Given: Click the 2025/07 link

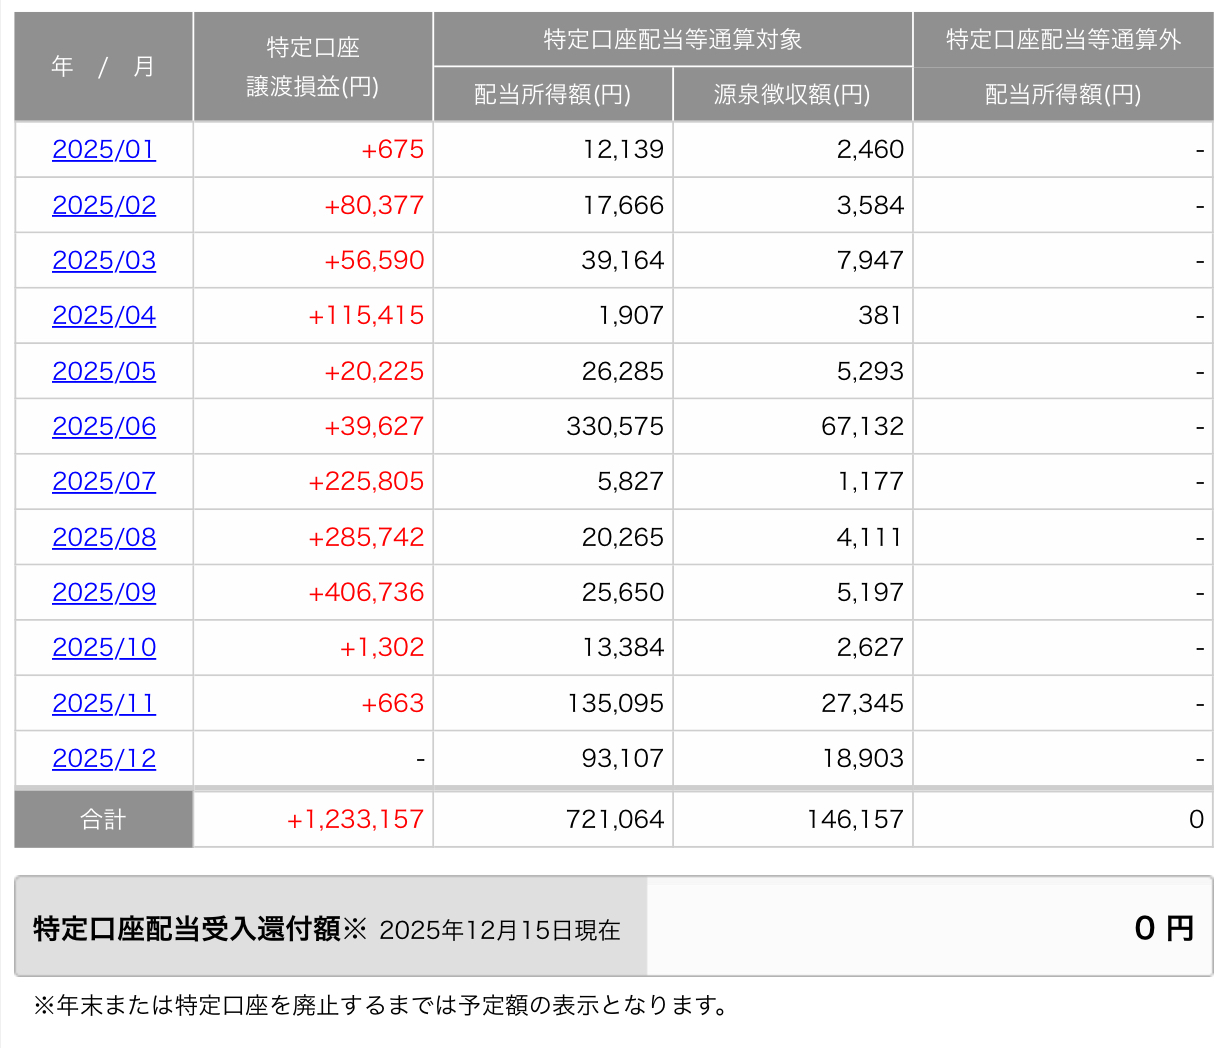Looking at the screenshot, I should 104,482.
